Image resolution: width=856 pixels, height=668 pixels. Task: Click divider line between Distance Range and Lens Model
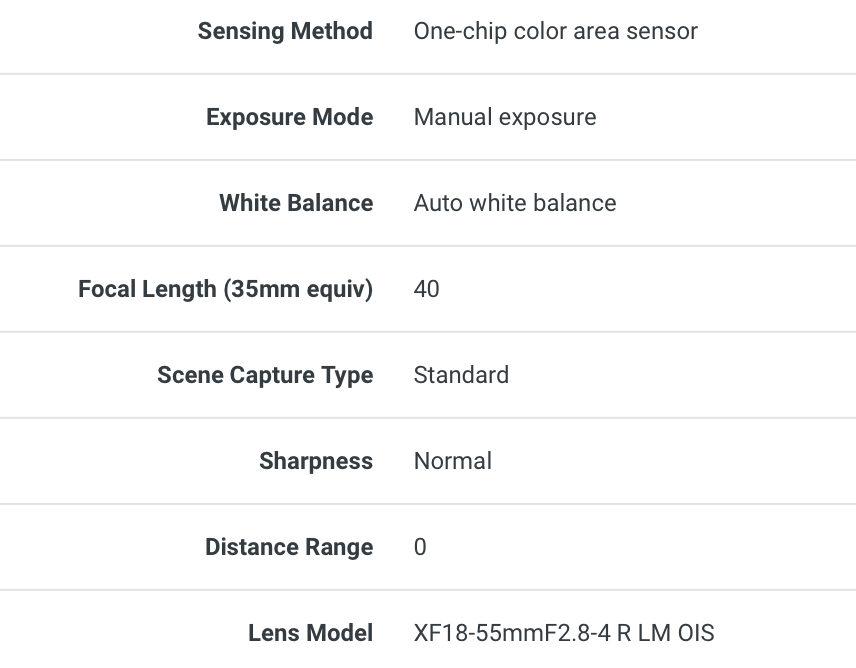click(x=428, y=590)
